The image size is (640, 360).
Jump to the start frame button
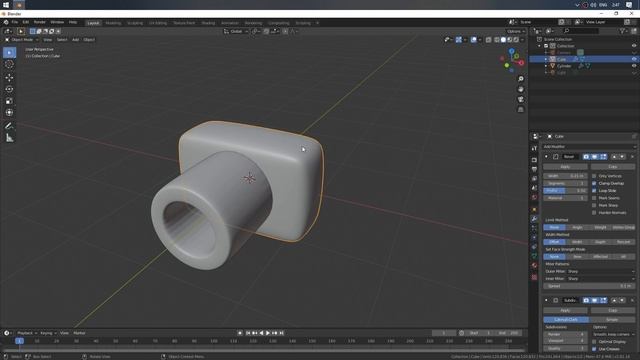(248, 333)
